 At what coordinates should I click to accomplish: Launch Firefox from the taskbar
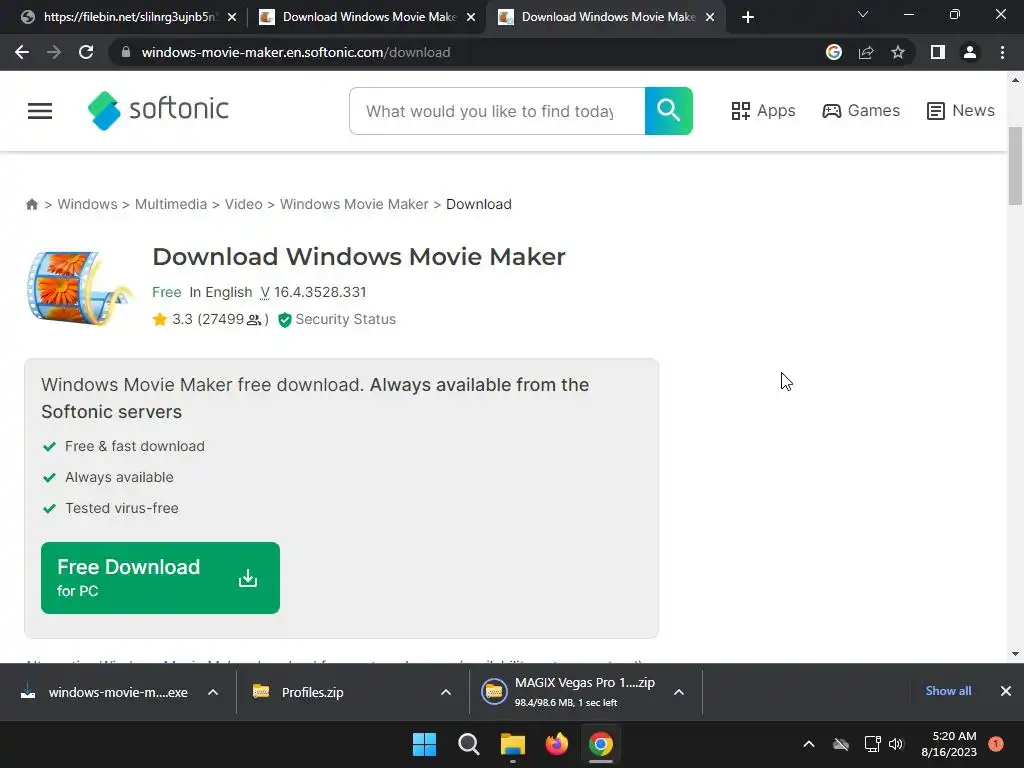pyautogui.click(x=556, y=744)
